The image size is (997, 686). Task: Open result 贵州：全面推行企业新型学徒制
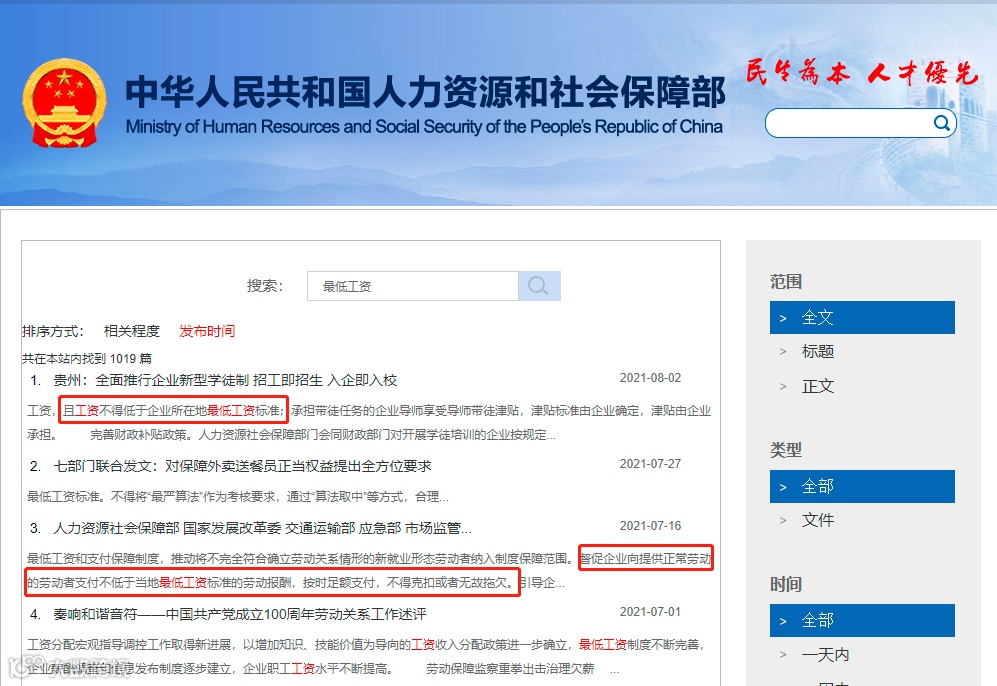point(225,380)
